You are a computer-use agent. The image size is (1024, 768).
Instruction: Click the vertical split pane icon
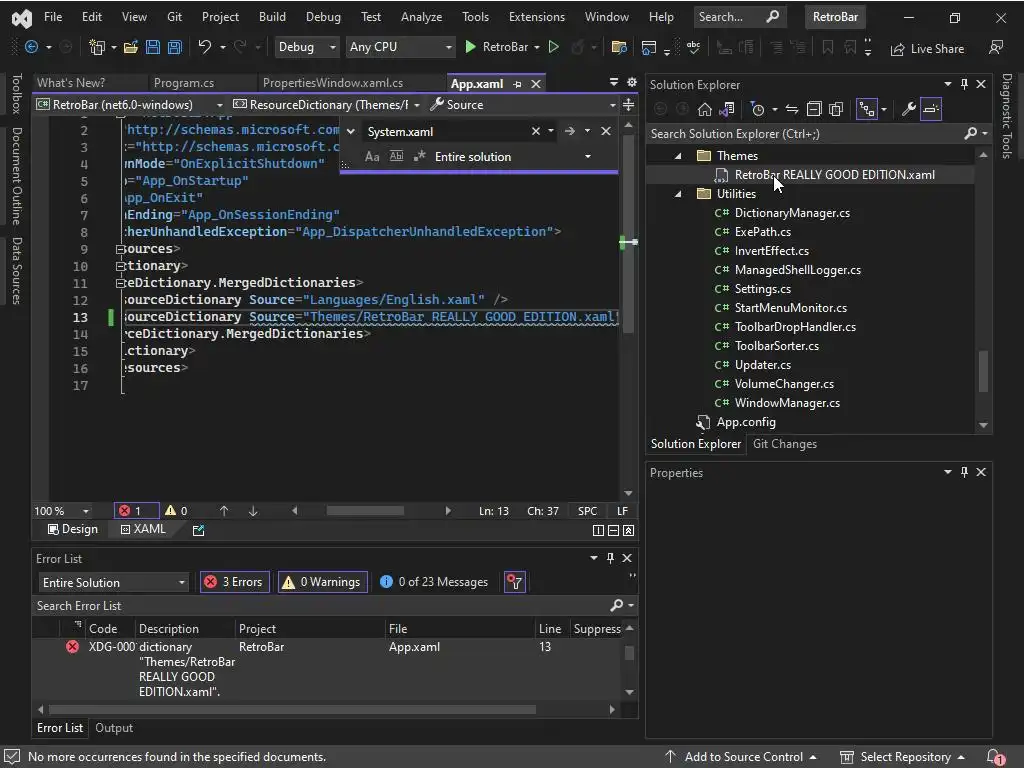tap(598, 530)
